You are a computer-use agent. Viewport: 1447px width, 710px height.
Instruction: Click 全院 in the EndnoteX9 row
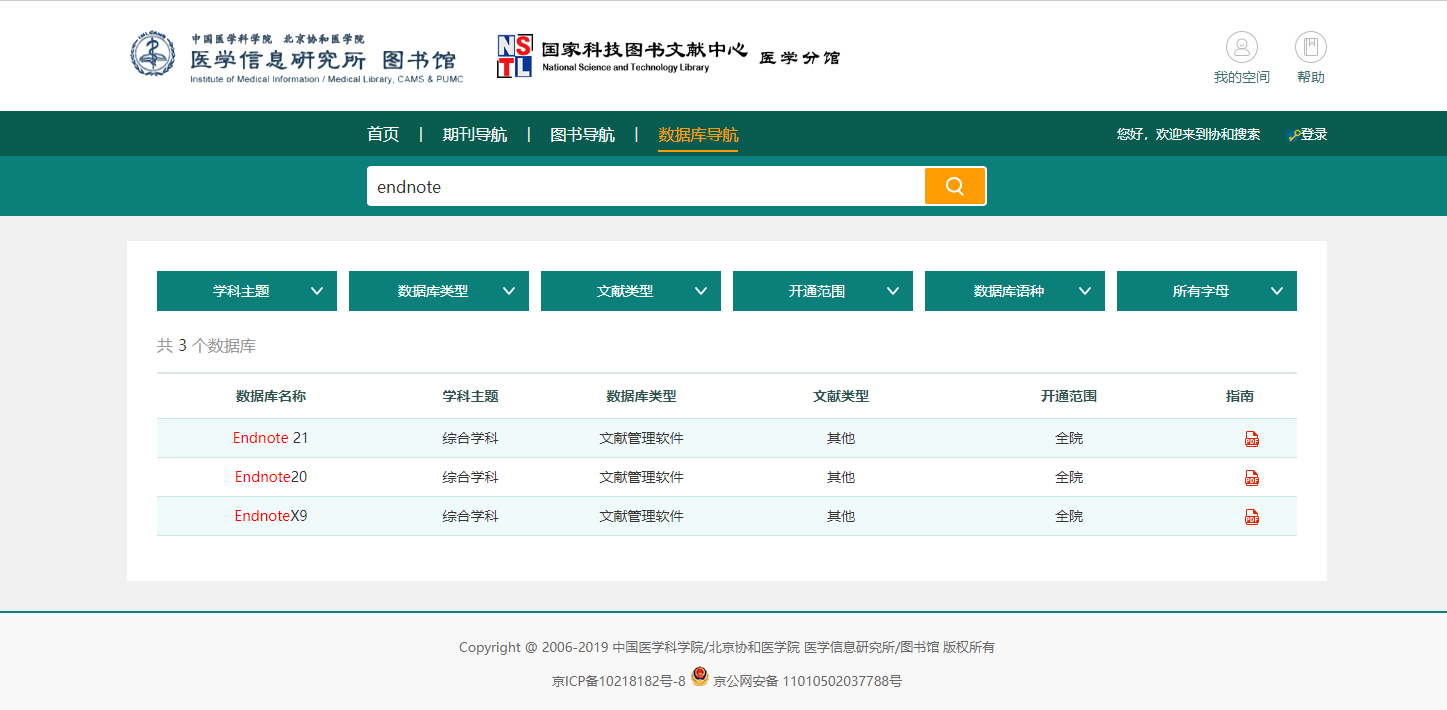pyautogui.click(x=1069, y=516)
